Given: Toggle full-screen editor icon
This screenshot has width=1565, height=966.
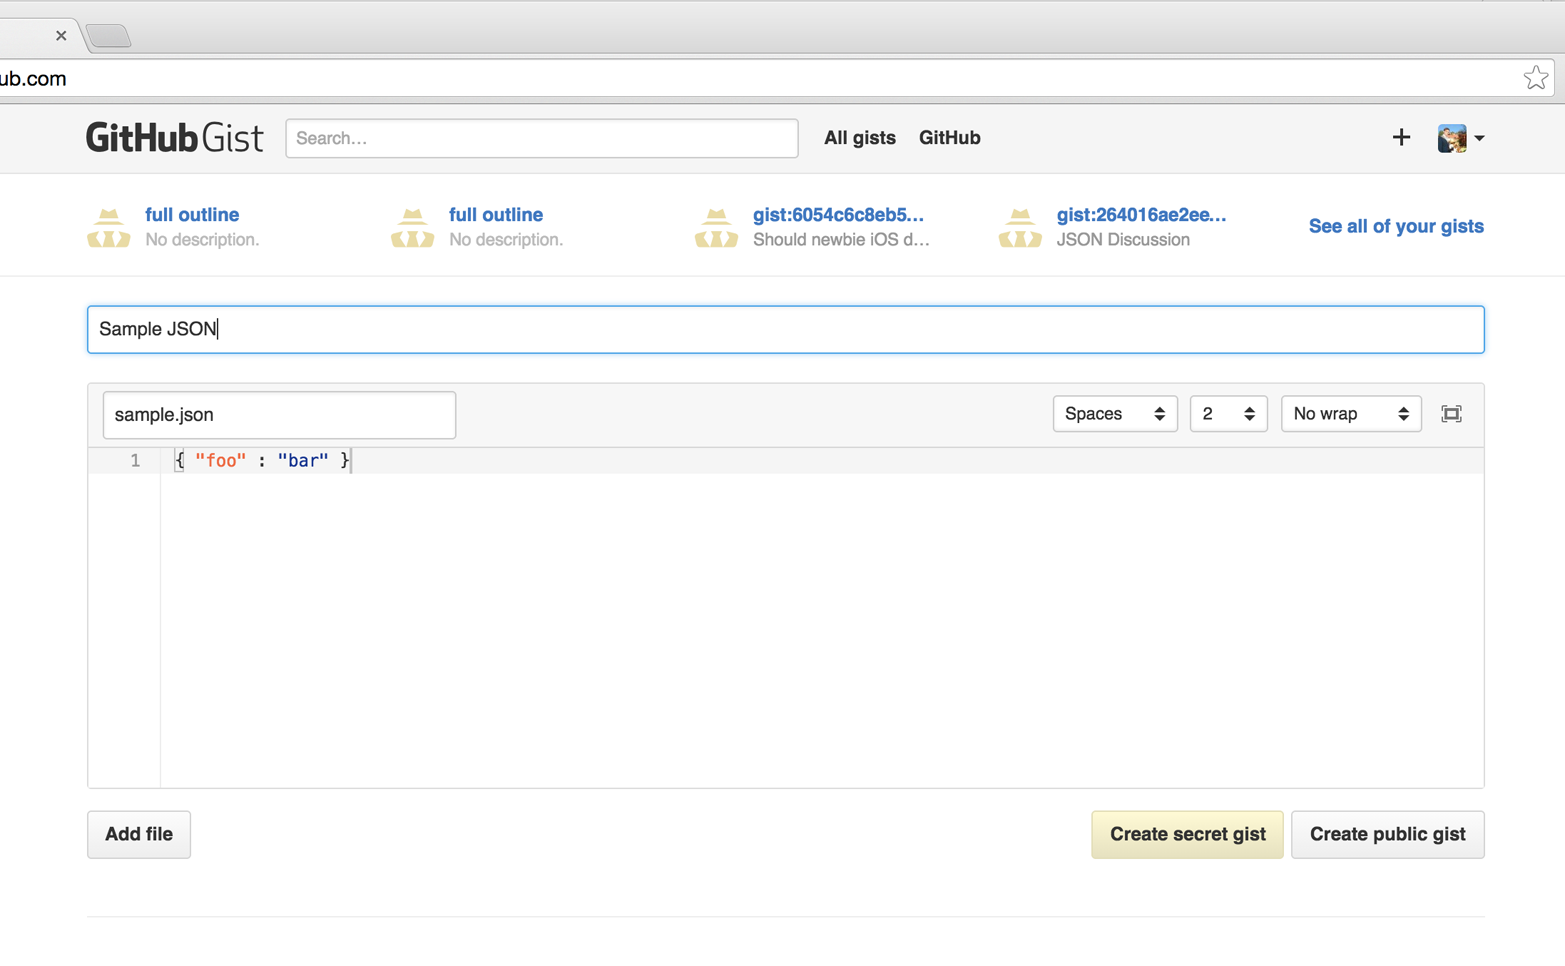Looking at the screenshot, I should pos(1451,414).
